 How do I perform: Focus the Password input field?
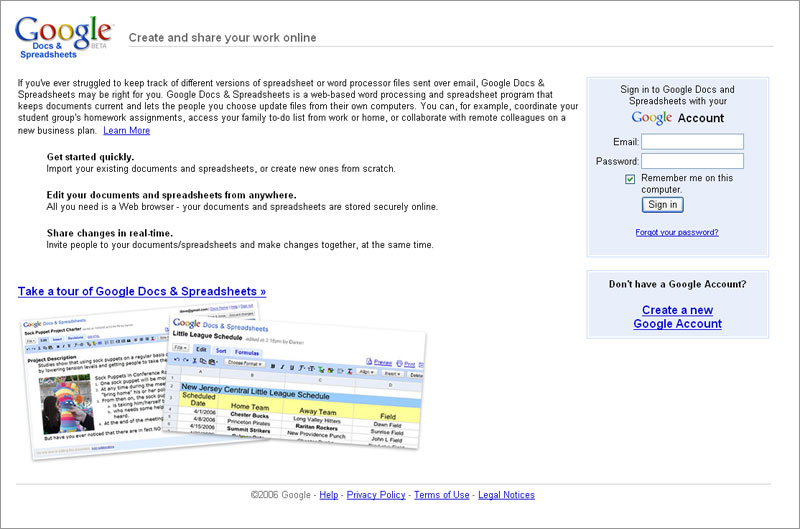click(x=692, y=161)
